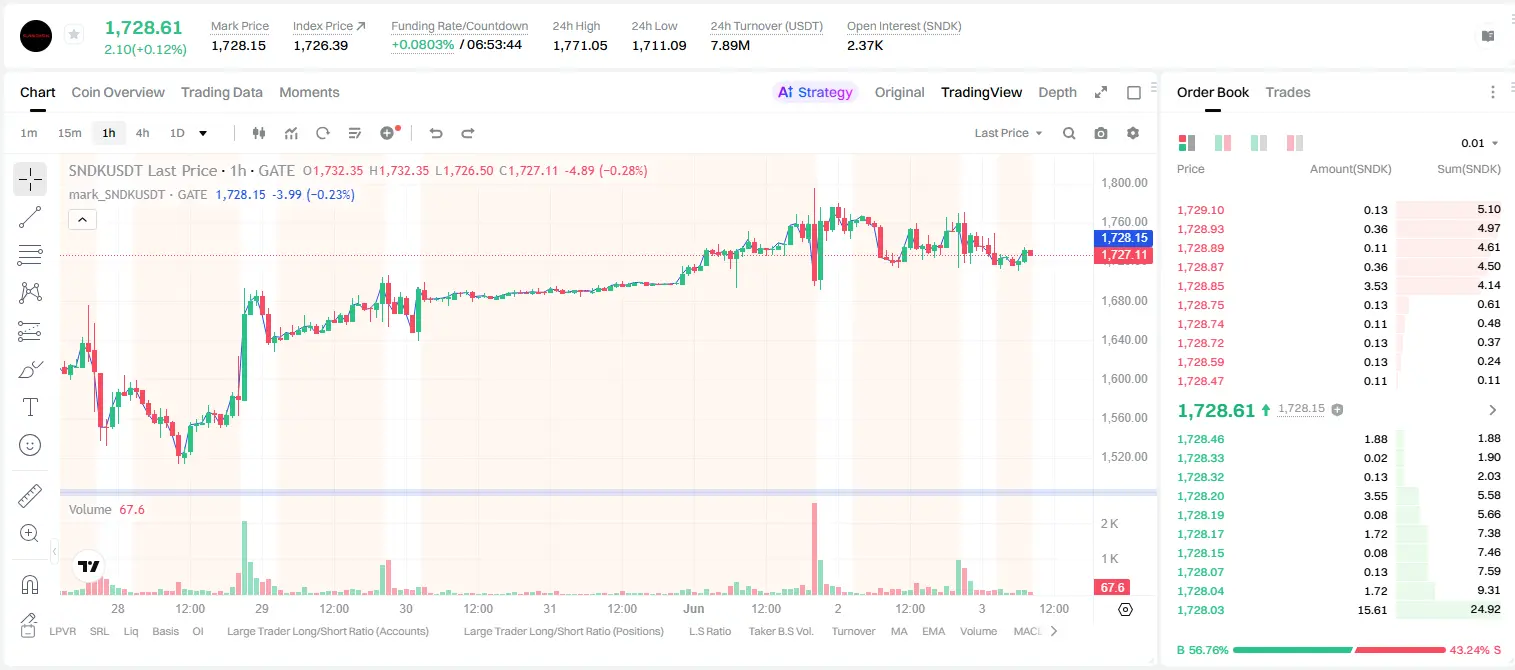Toggle the magnet snap mode
Viewport: 1515px width, 670px height.
pos(30,584)
